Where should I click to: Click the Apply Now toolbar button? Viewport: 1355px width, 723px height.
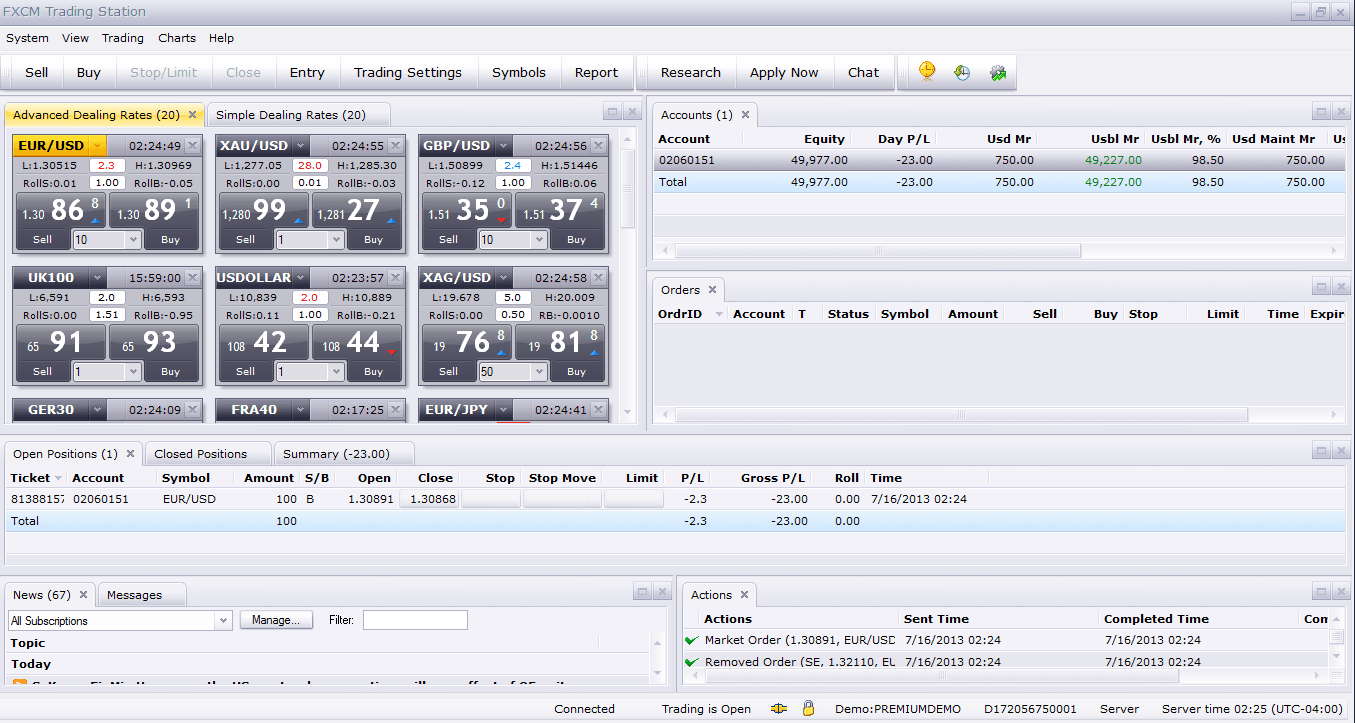click(x=784, y=72)
